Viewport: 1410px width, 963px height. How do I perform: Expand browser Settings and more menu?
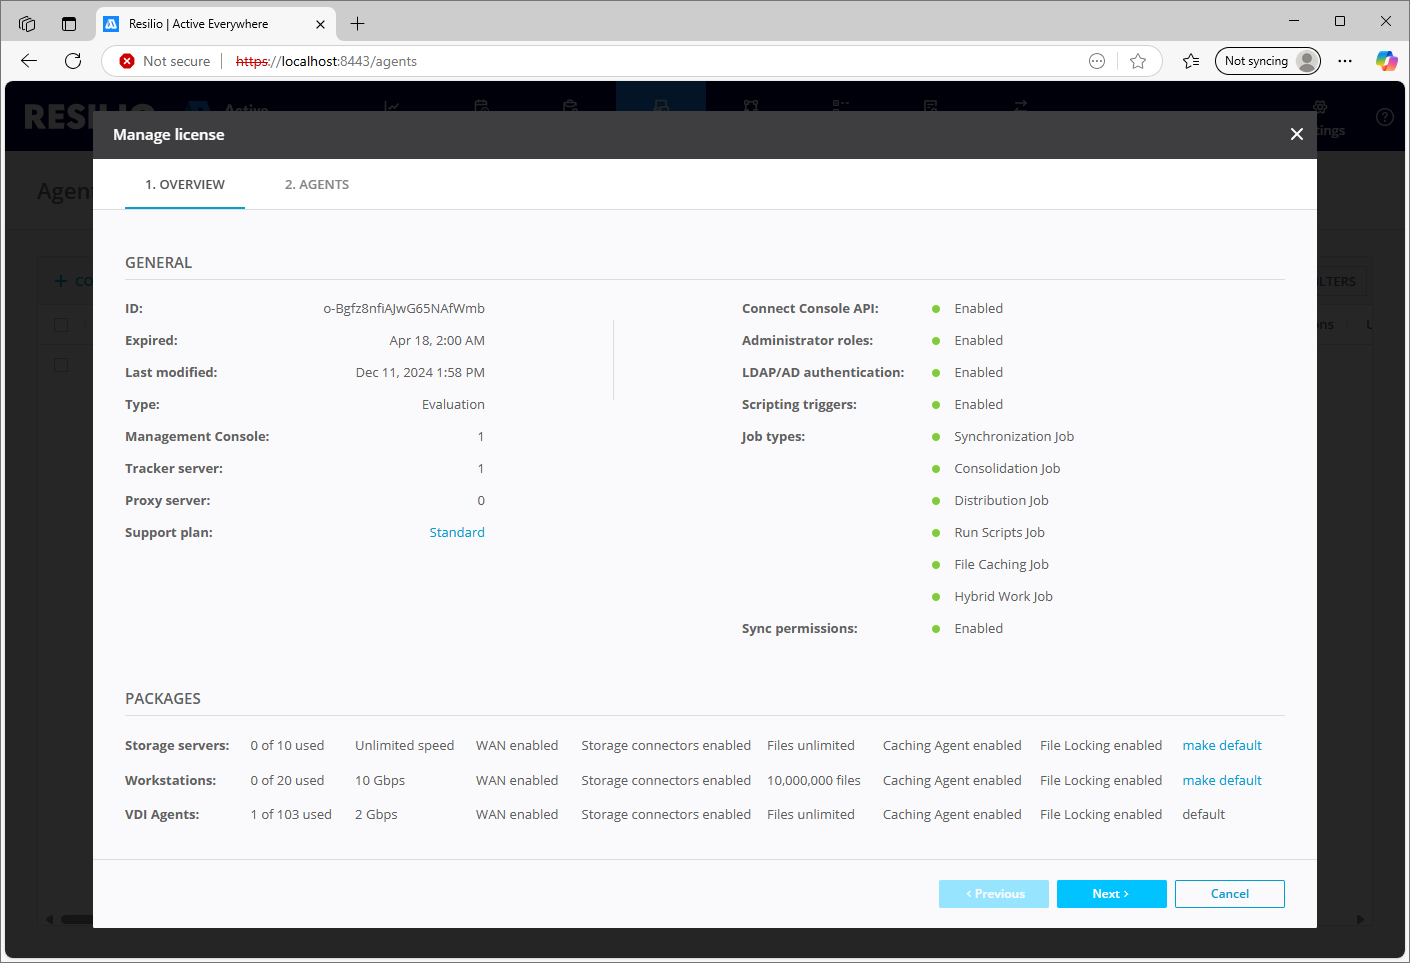(1345, 61)
